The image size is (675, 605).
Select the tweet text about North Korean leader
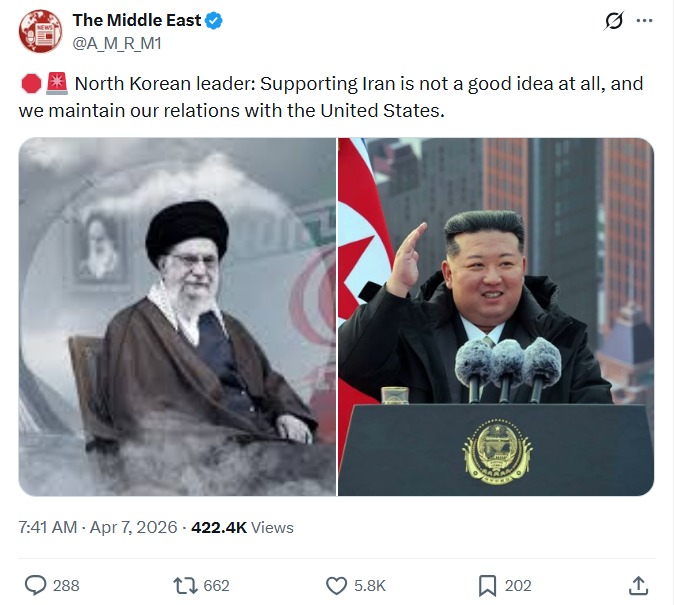(x=331, y=97)
